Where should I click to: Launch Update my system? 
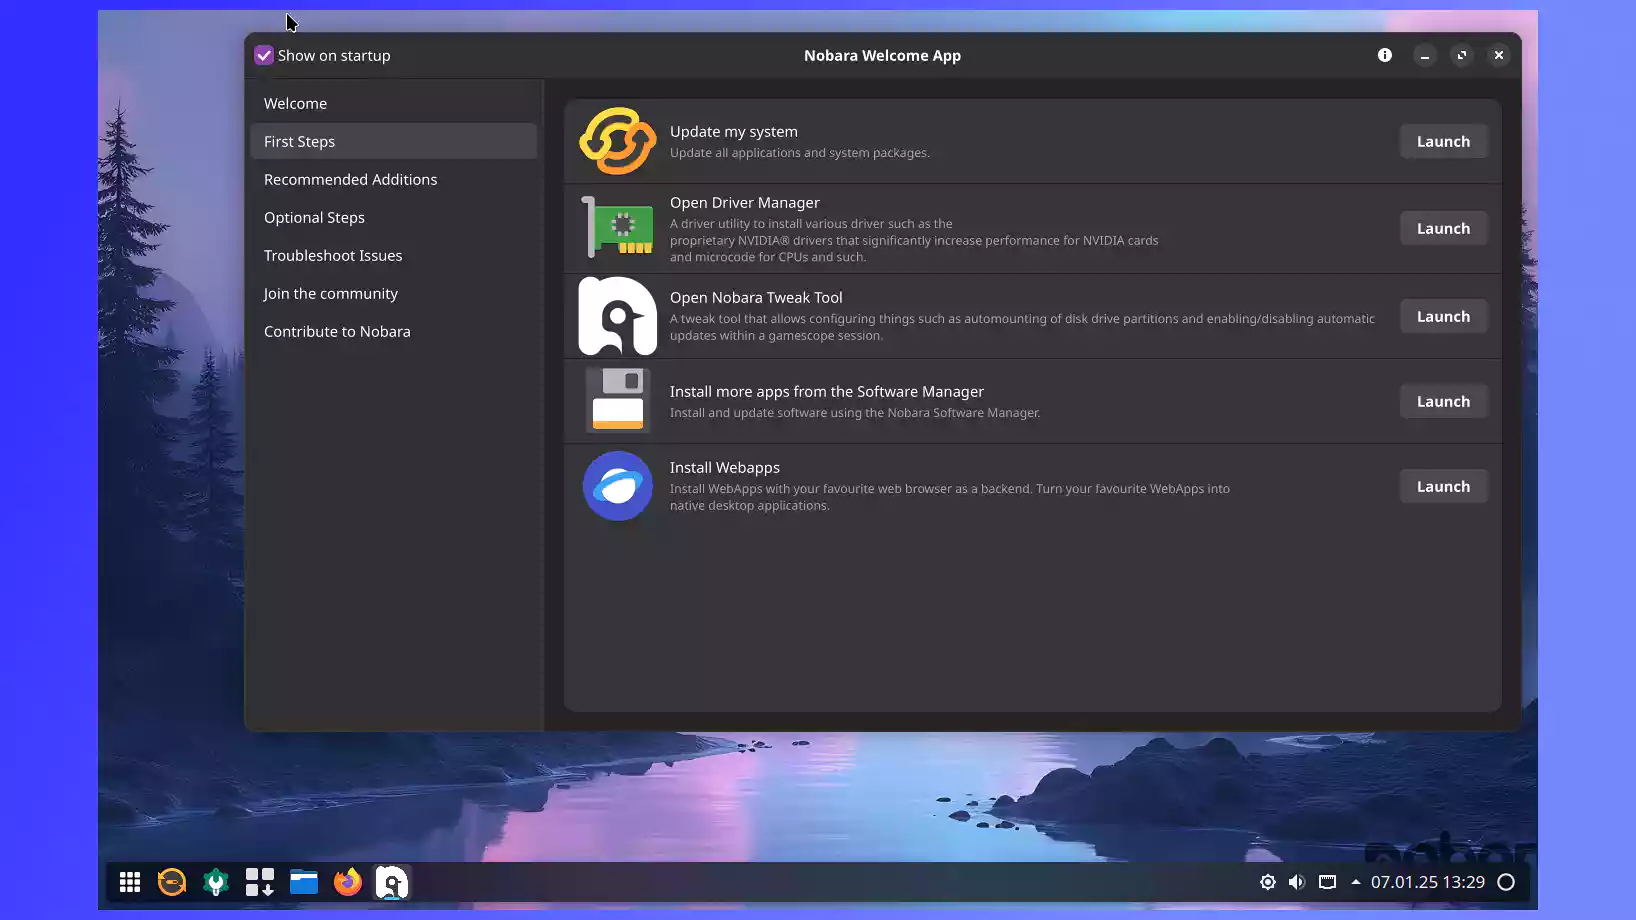click(x=1443, y=142)
